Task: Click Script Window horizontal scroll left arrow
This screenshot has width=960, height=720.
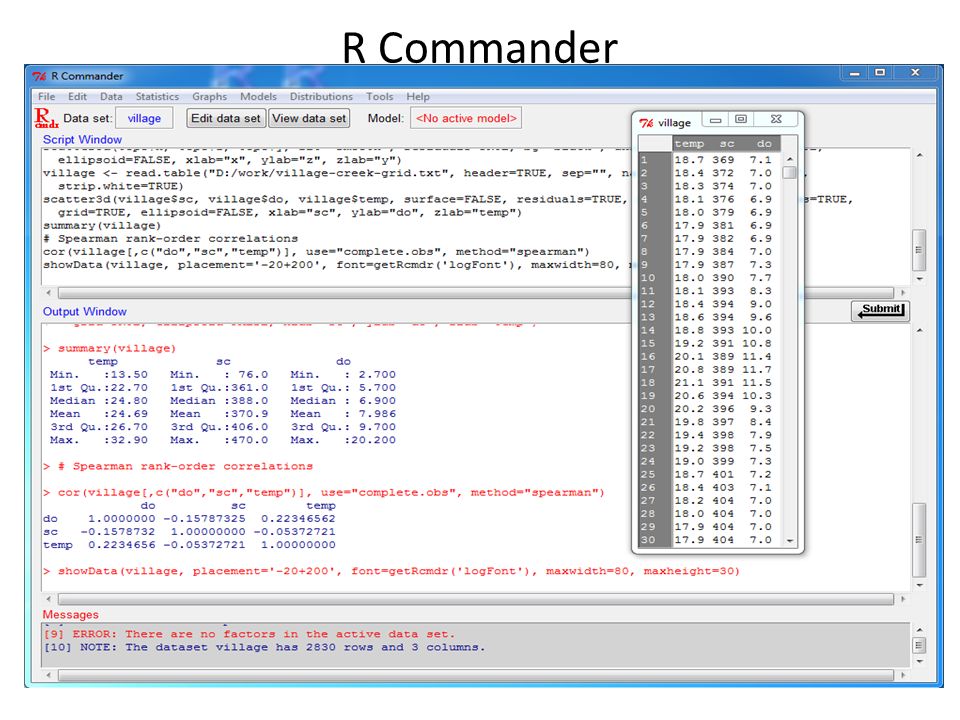Action: click(x=49, y=293)
